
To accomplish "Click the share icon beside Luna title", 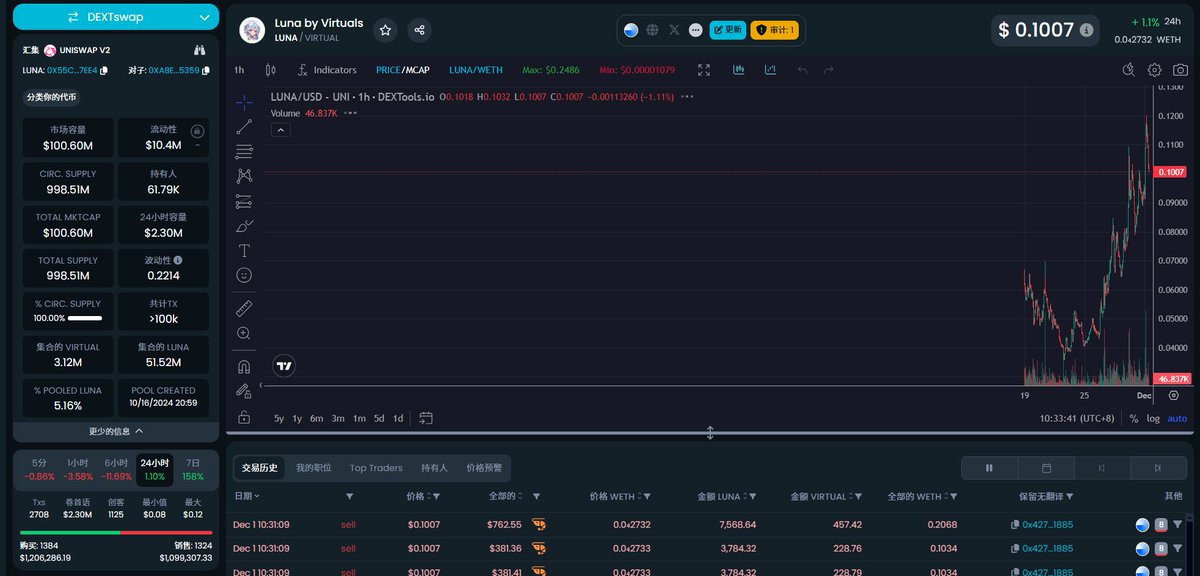I will (420, 30).
